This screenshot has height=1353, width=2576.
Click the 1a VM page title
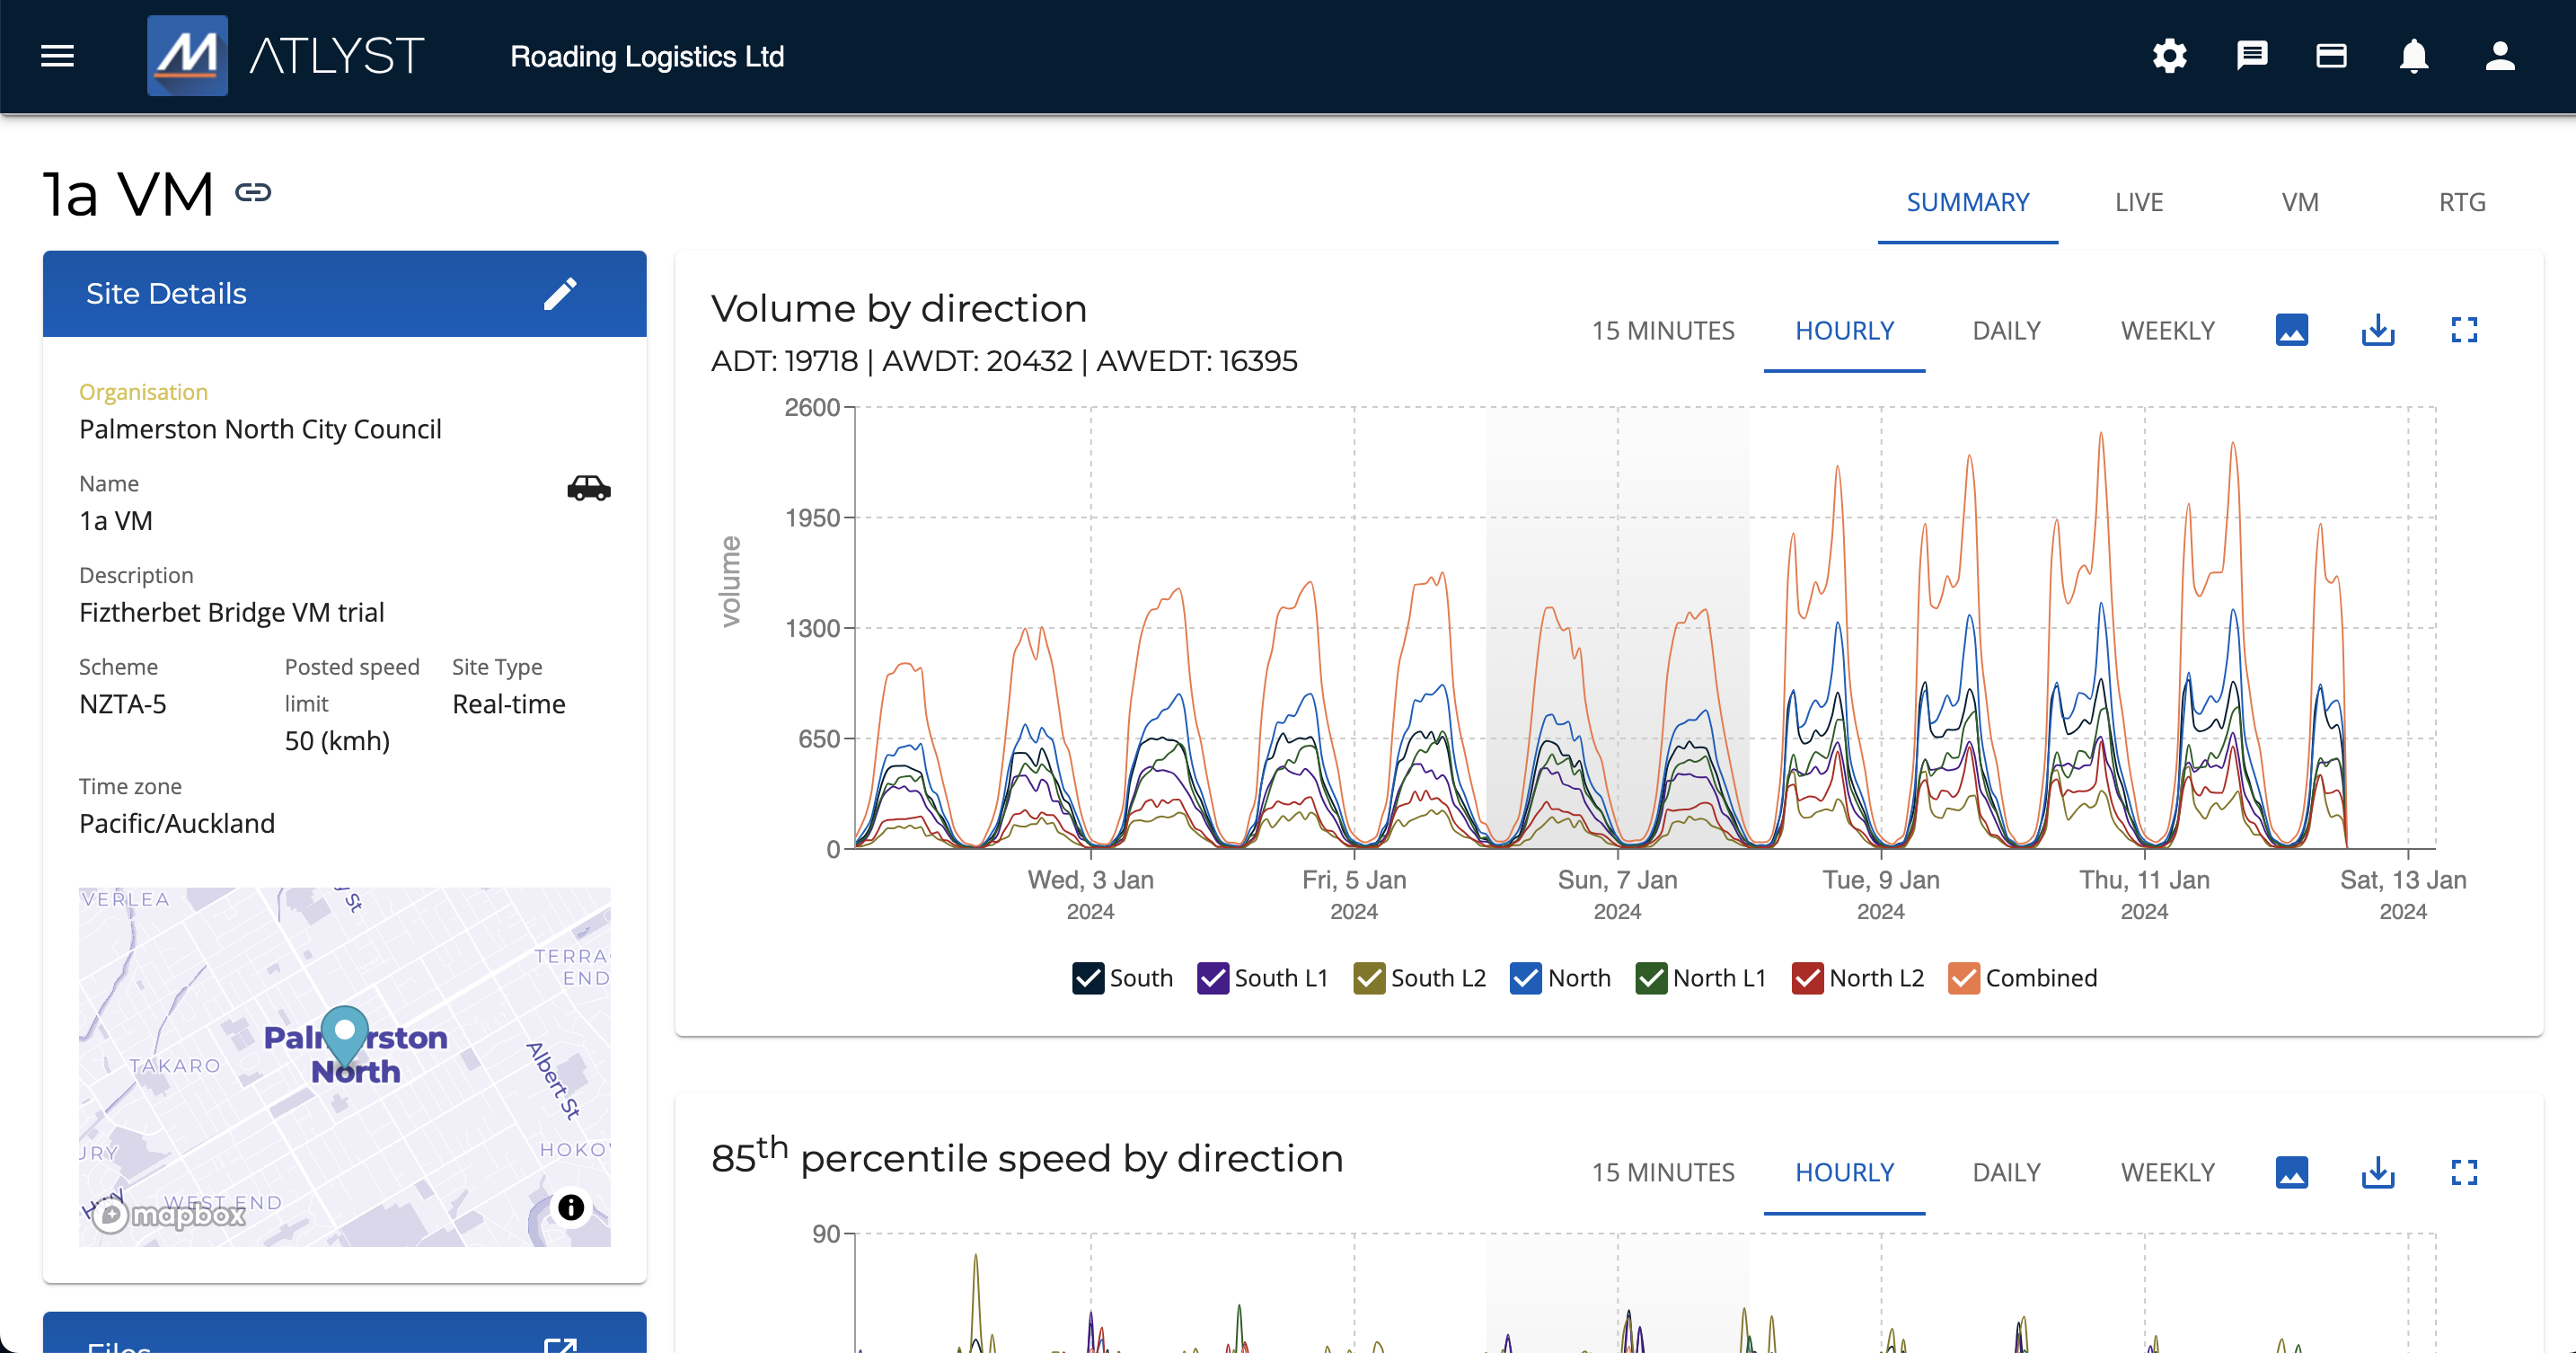pos(128,193)
